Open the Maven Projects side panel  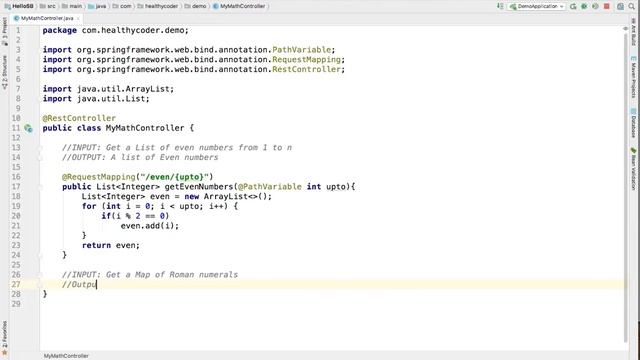pos(633,78)
